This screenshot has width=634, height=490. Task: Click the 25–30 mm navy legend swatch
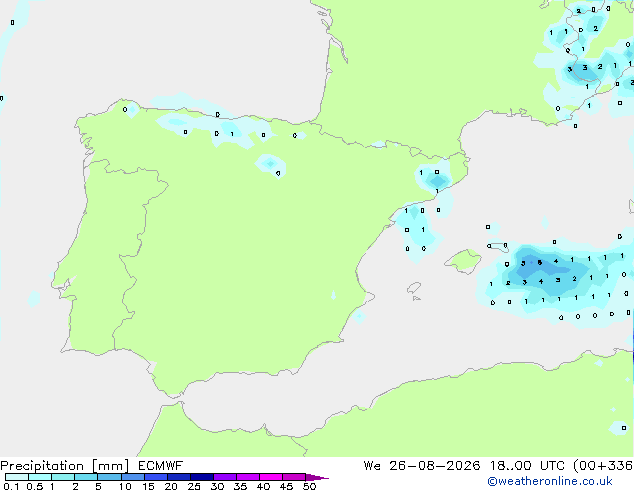tap(201, 477)
